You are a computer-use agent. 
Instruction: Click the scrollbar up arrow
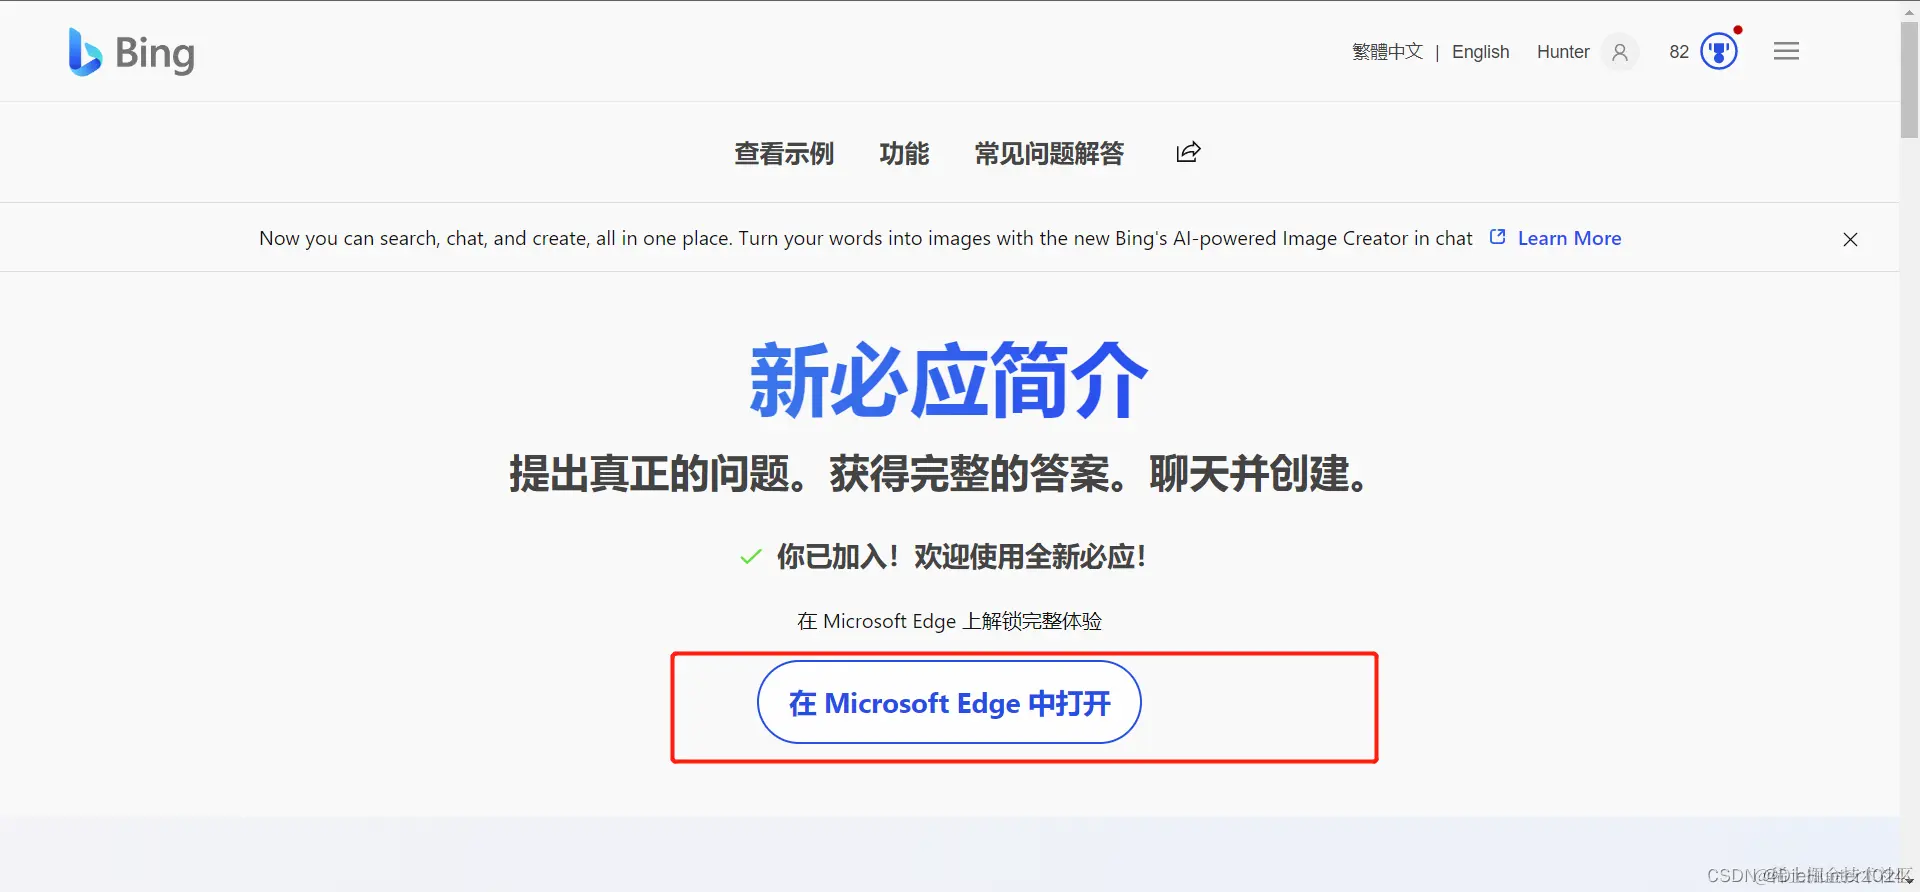point(1909,10)
